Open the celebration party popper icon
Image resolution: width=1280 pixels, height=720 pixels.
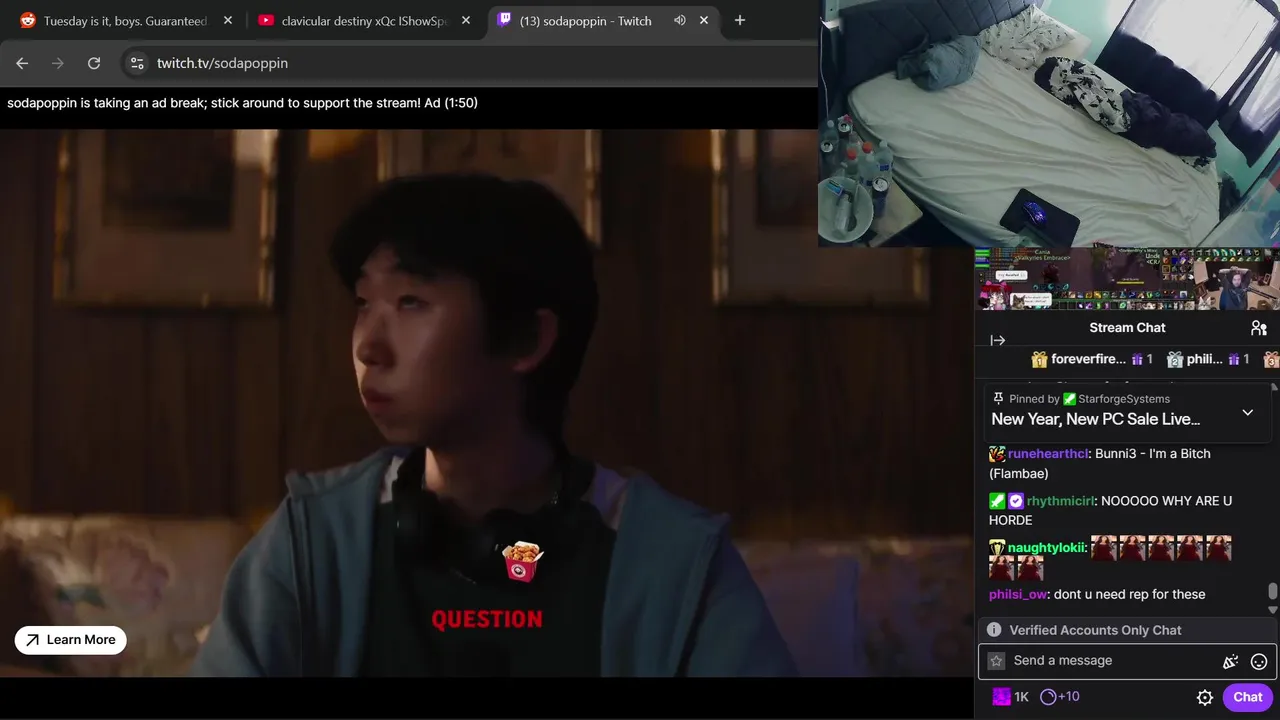pyautogui.click(x=1230, y=661)
